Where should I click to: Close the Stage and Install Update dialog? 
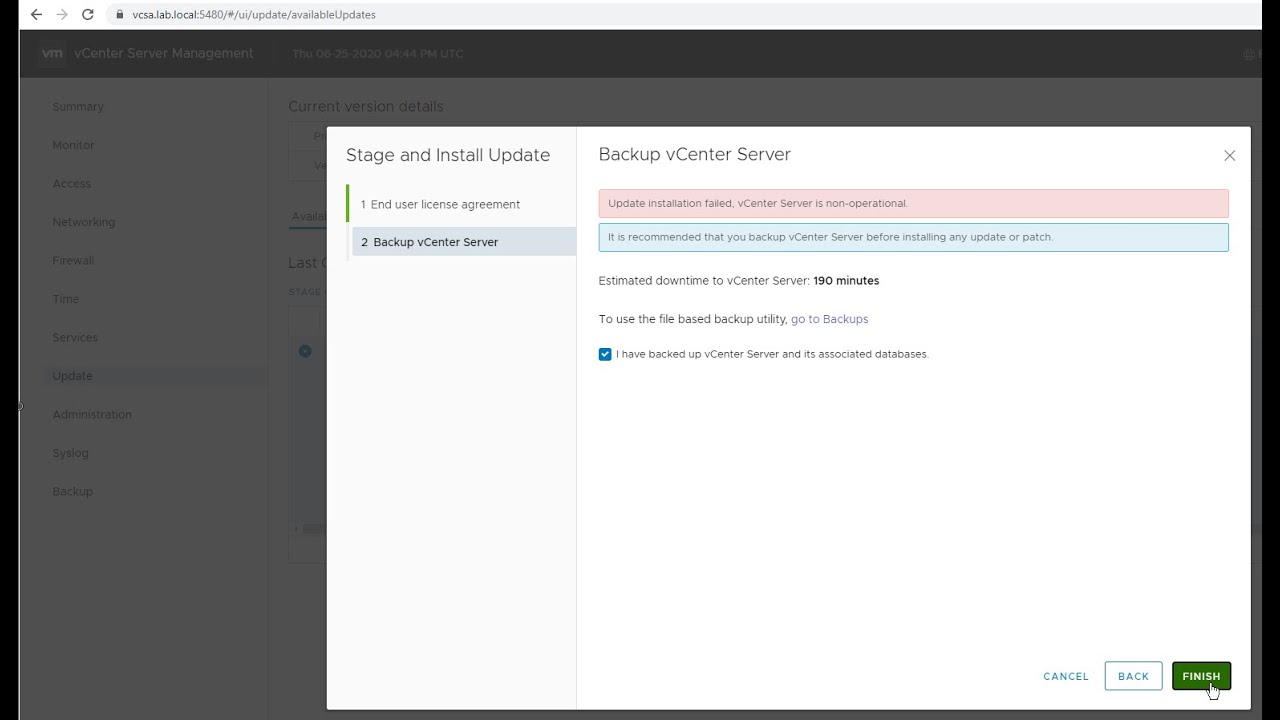pos(1229,156)
